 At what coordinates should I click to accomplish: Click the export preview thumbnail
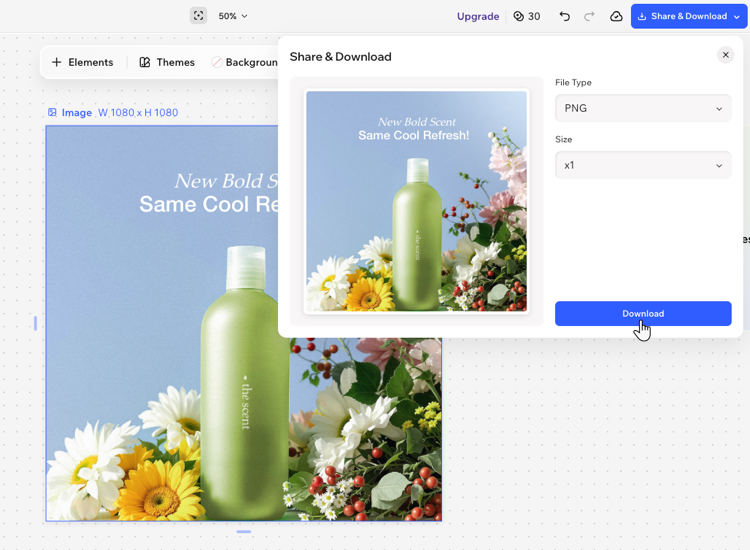[417, 201]
